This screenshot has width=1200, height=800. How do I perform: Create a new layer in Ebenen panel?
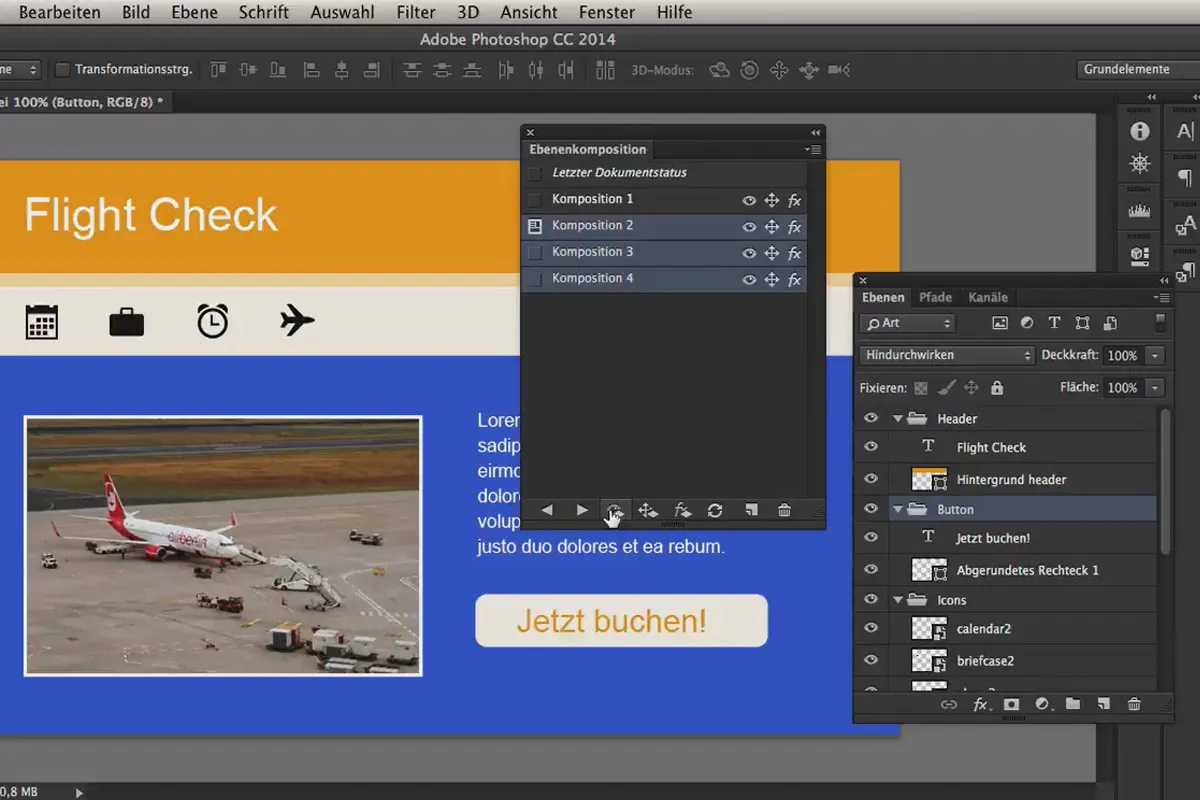click(1103, 704)
